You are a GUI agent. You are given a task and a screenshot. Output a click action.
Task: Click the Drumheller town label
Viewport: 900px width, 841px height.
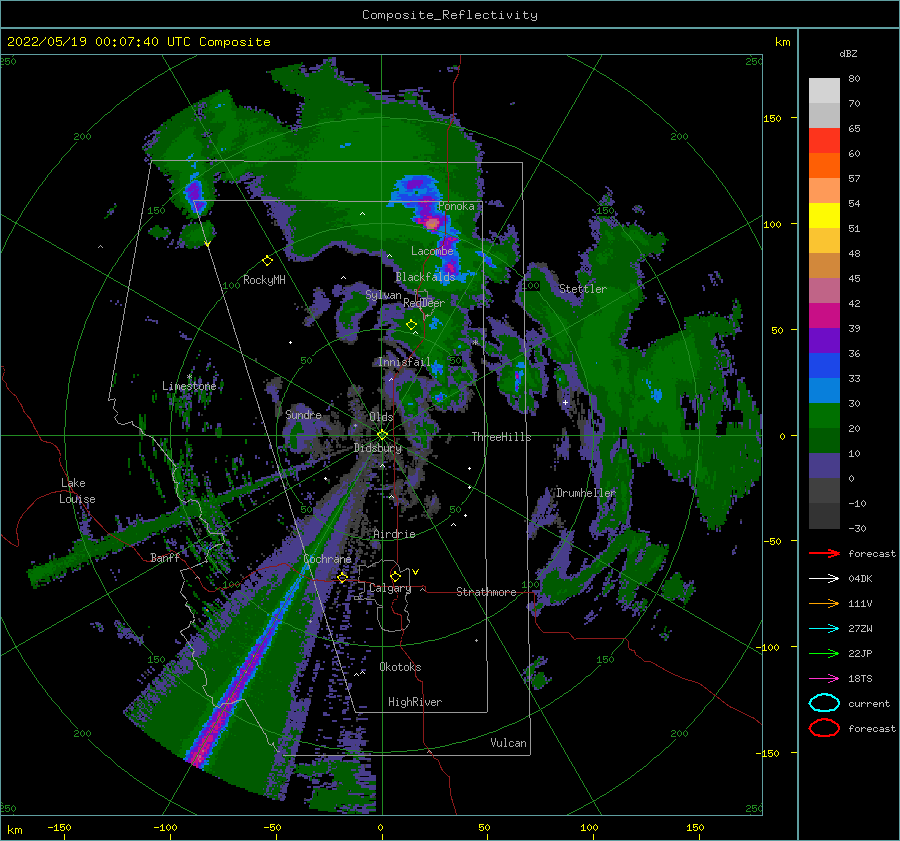coord(585,493)
